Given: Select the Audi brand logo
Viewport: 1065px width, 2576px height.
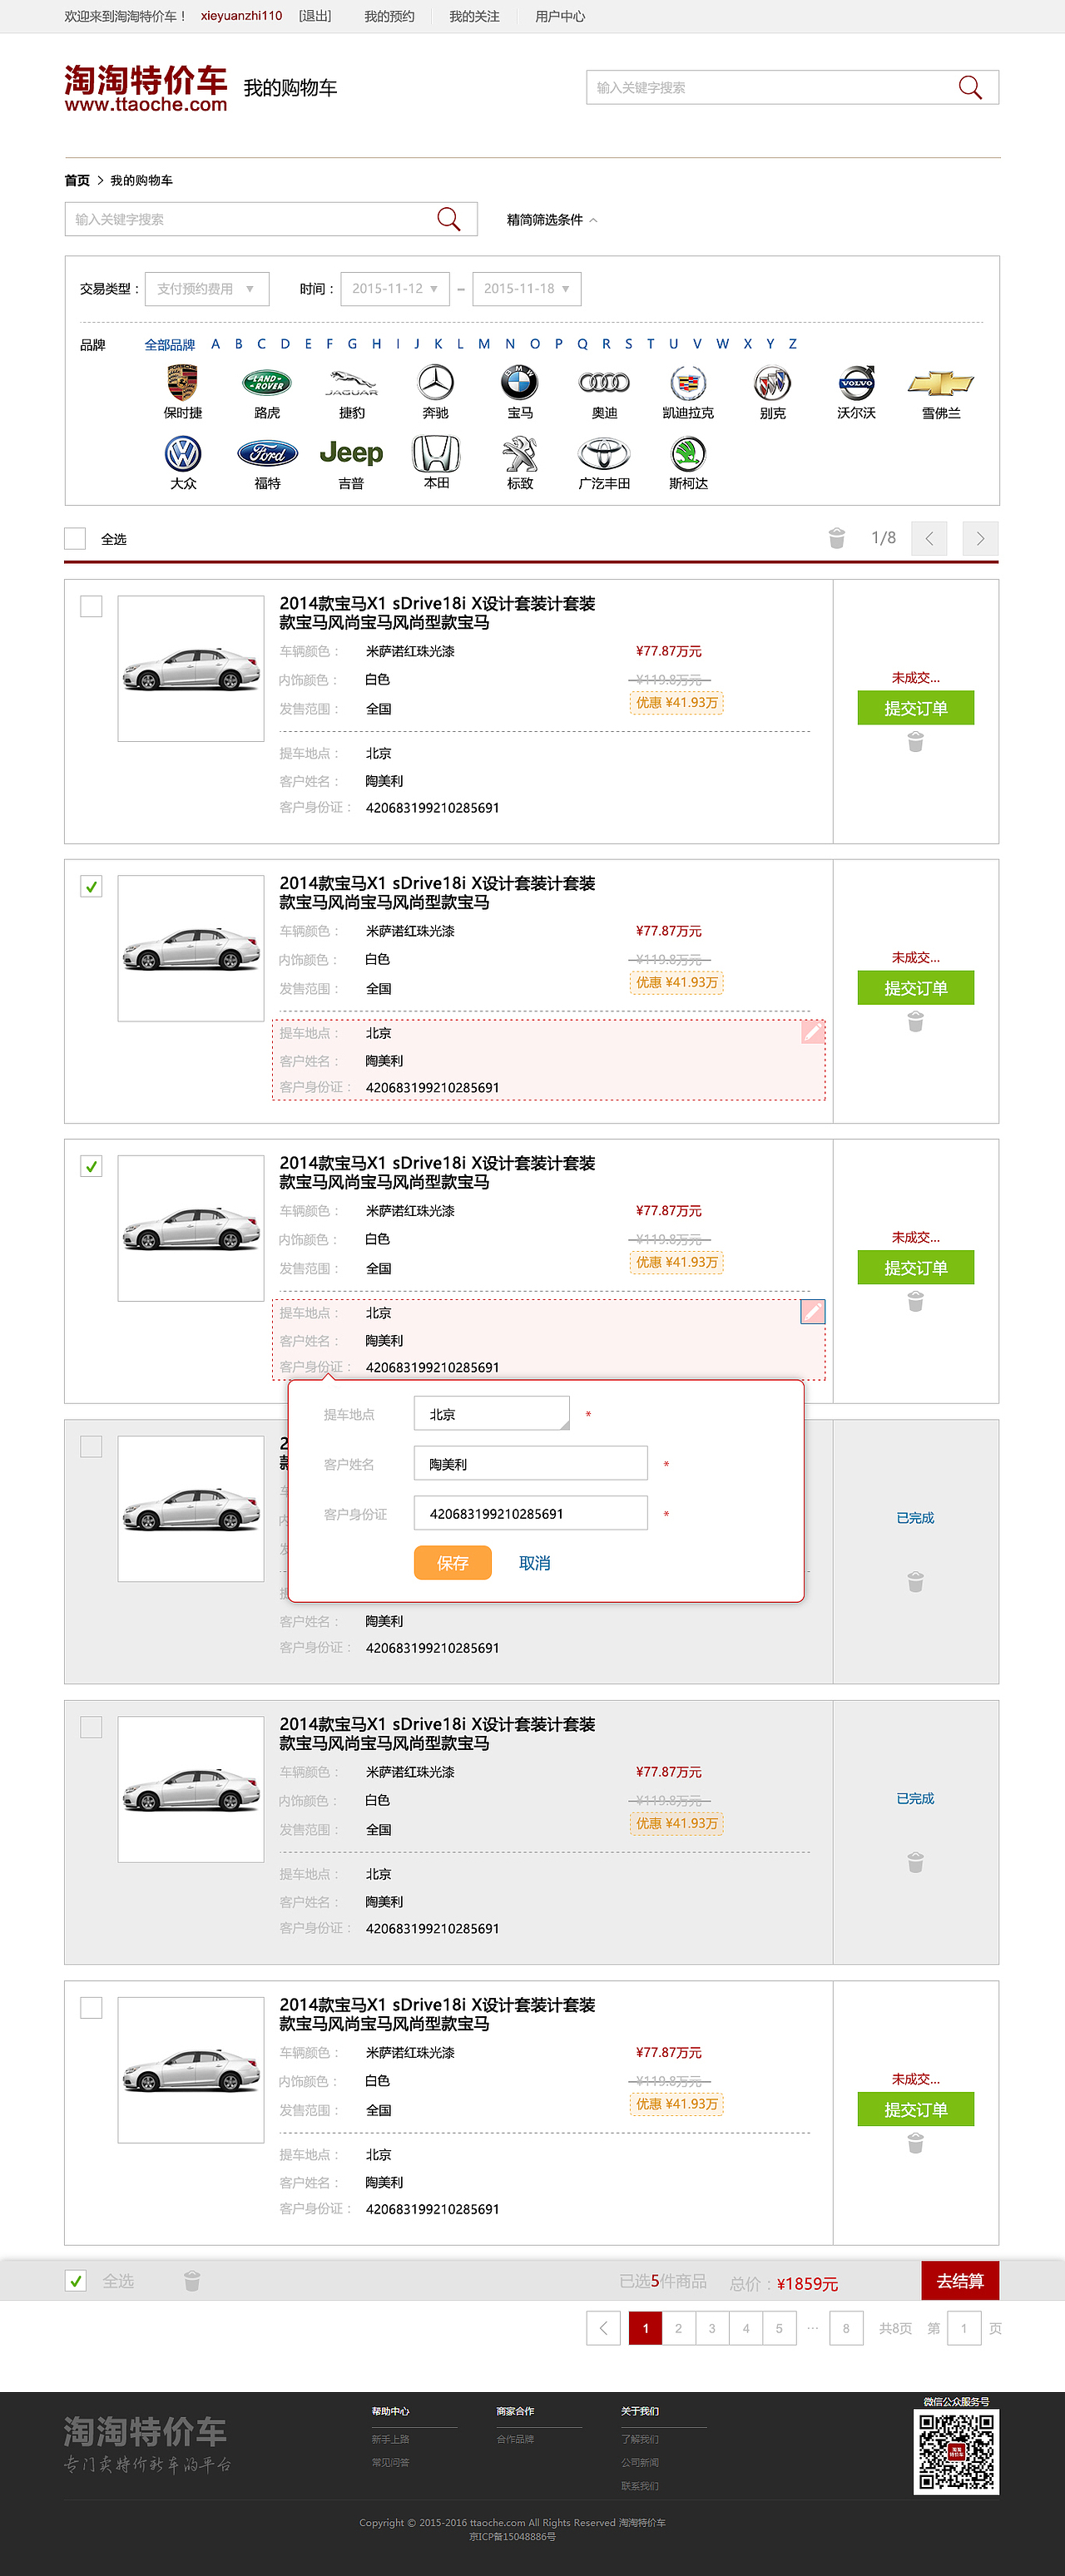Looking at the screenshot, I should (604, 382).
